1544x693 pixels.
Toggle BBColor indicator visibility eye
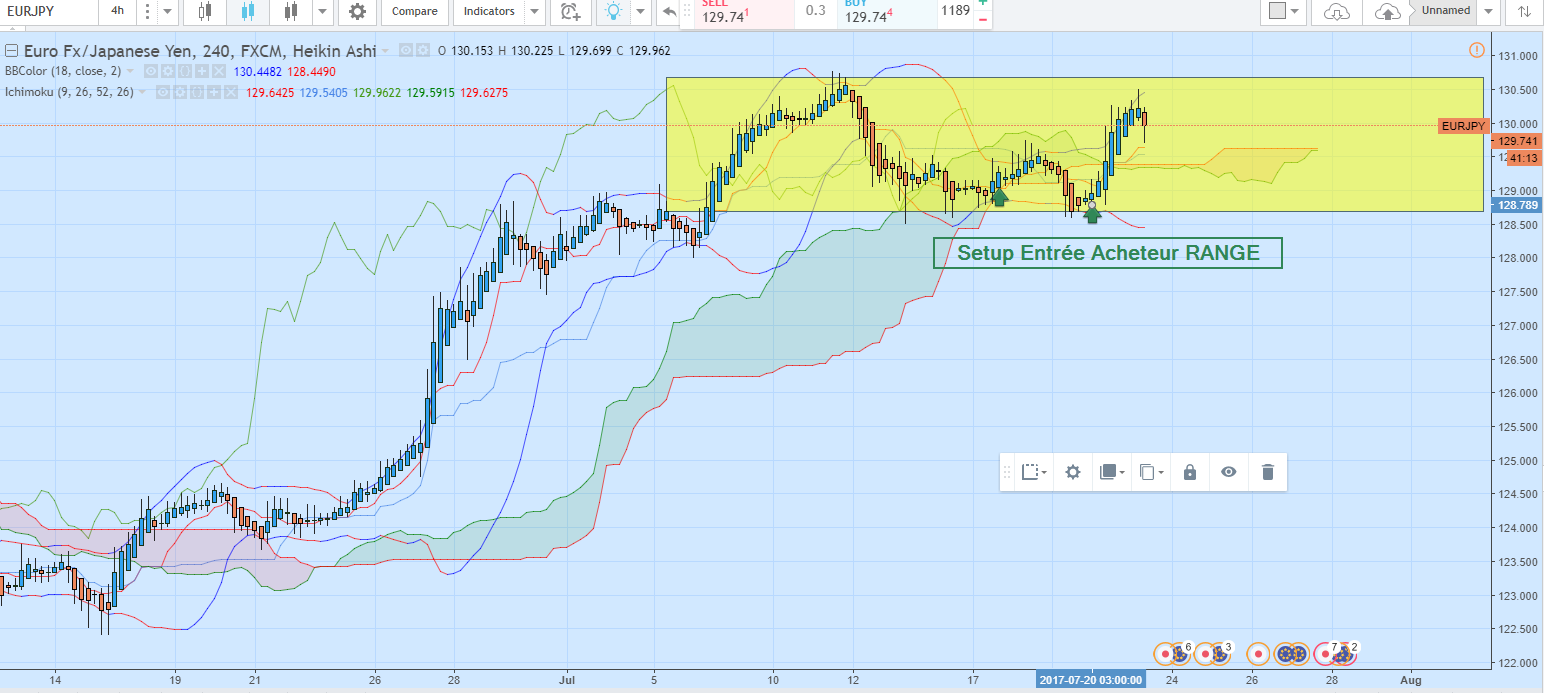[151, 71]
